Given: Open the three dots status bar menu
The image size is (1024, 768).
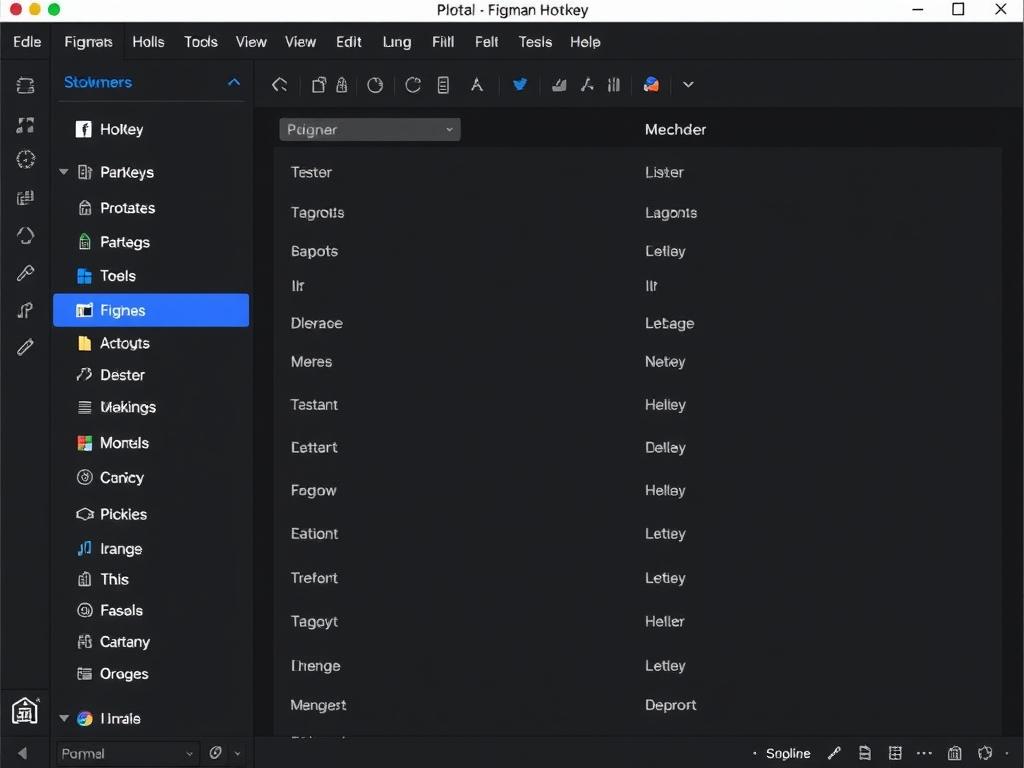Looking at the screenshot, I should point(924,753).
